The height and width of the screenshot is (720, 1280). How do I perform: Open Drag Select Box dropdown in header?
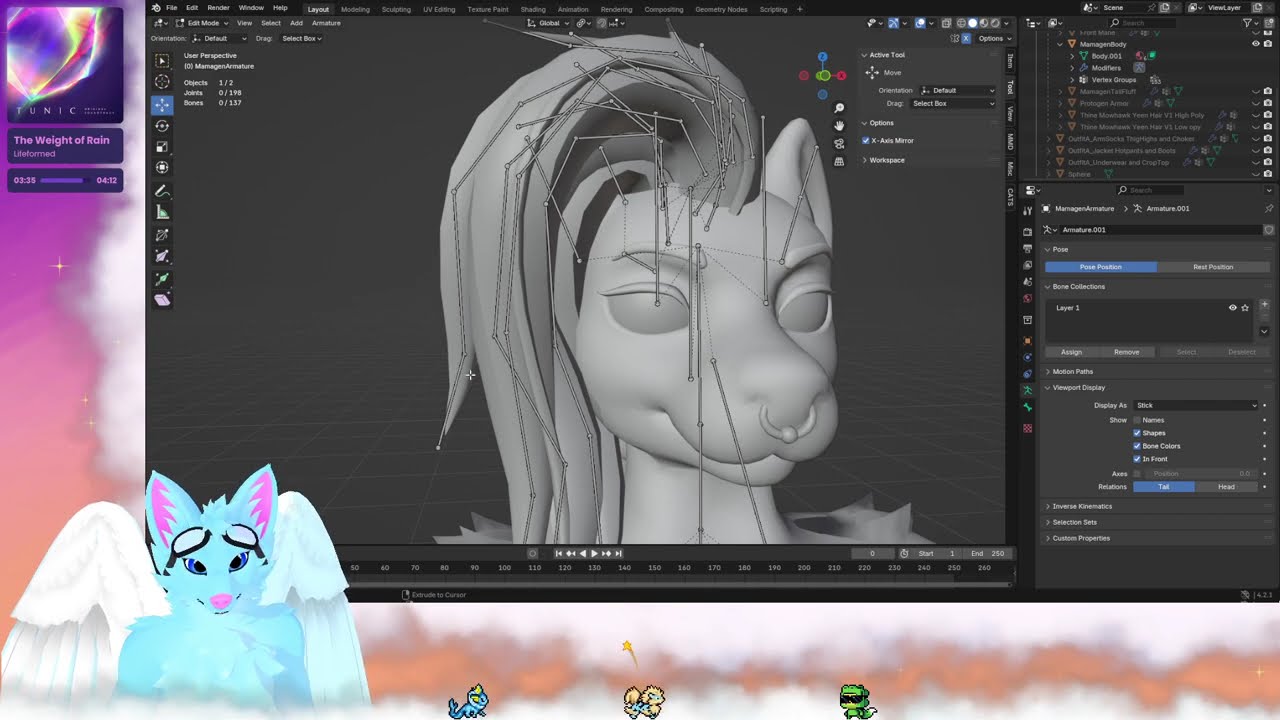[302, 39]
